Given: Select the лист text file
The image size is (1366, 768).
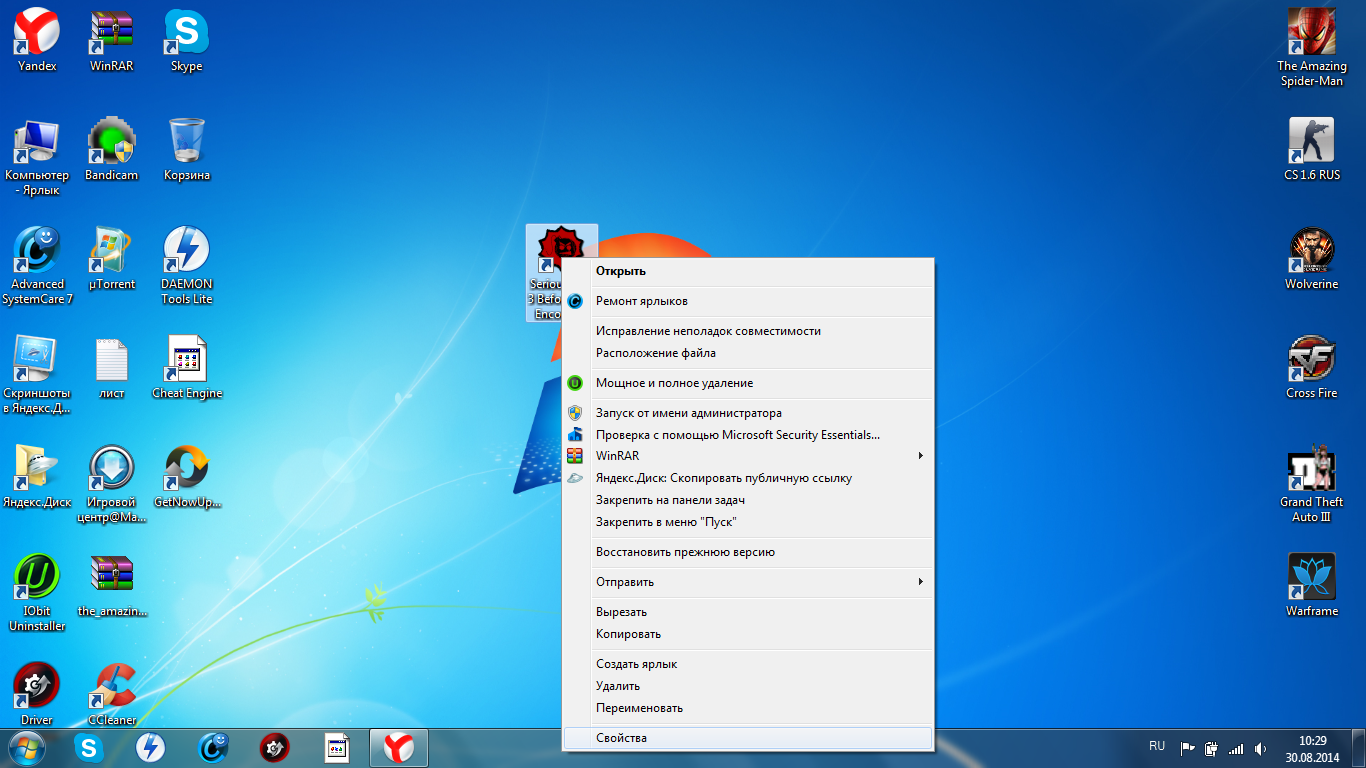Looking at the screenshot, I should point(112,368).
